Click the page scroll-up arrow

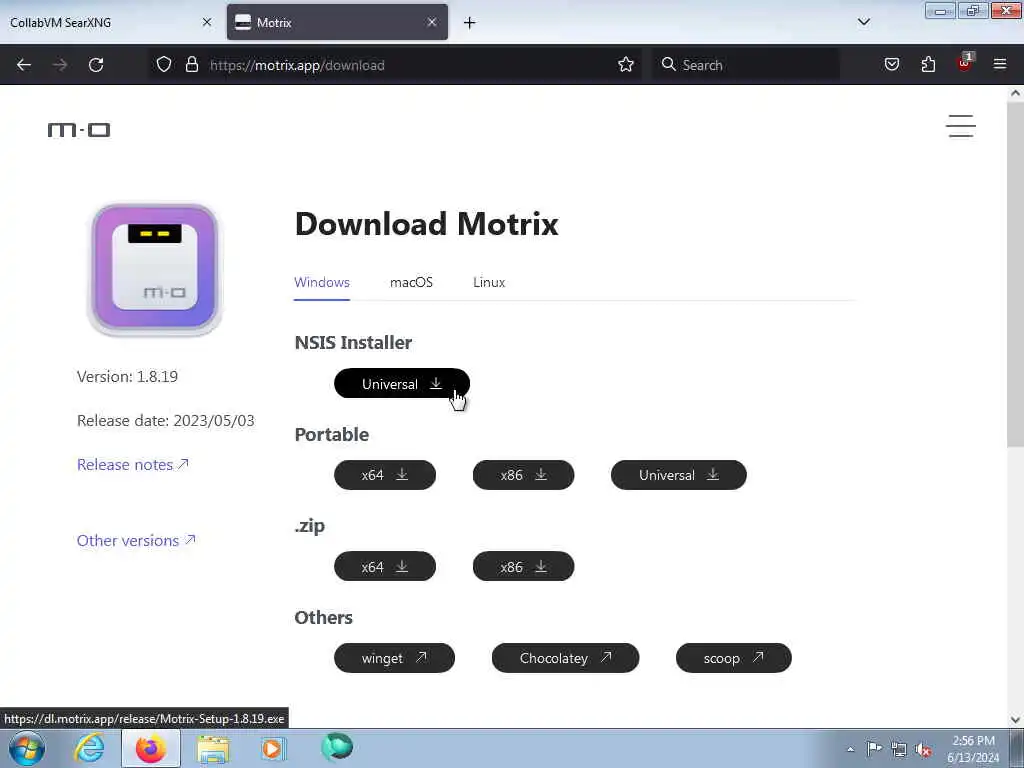(1016, 93)
